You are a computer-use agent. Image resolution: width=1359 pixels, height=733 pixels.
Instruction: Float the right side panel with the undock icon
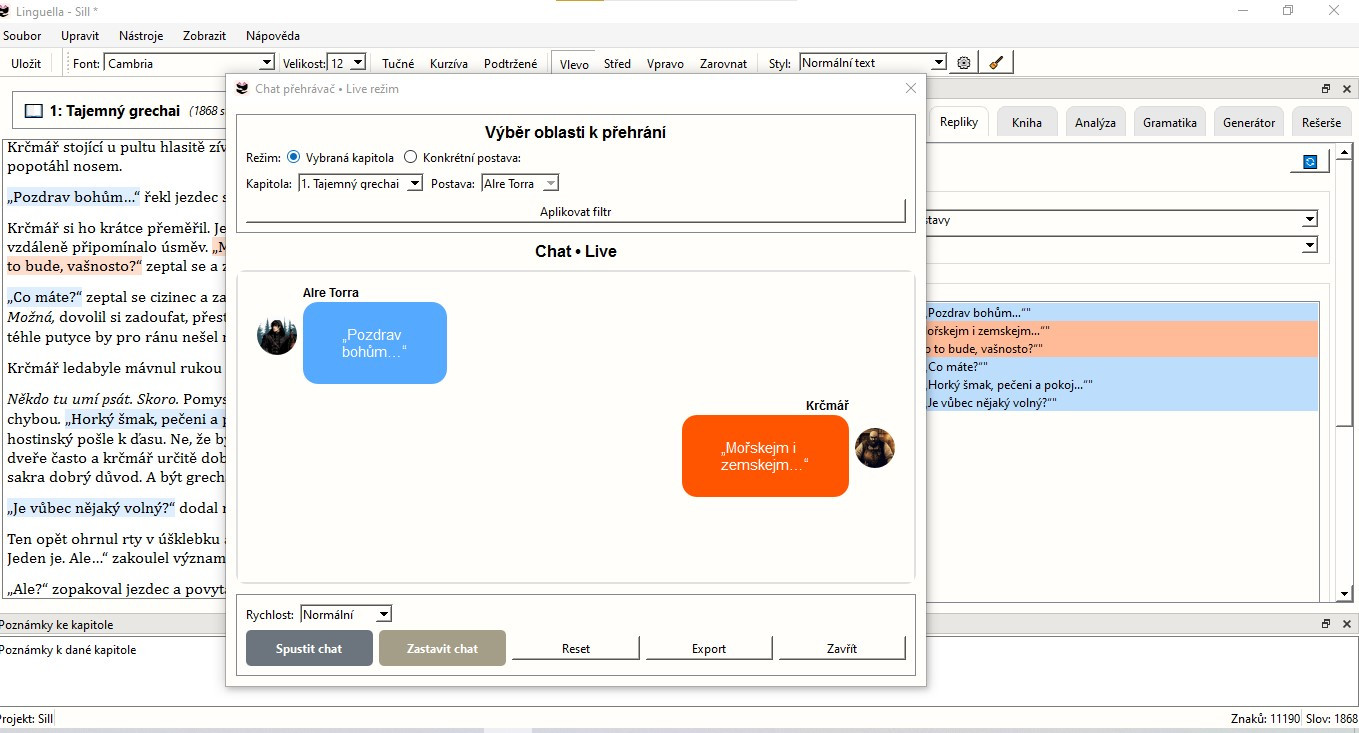point(1326,89)
